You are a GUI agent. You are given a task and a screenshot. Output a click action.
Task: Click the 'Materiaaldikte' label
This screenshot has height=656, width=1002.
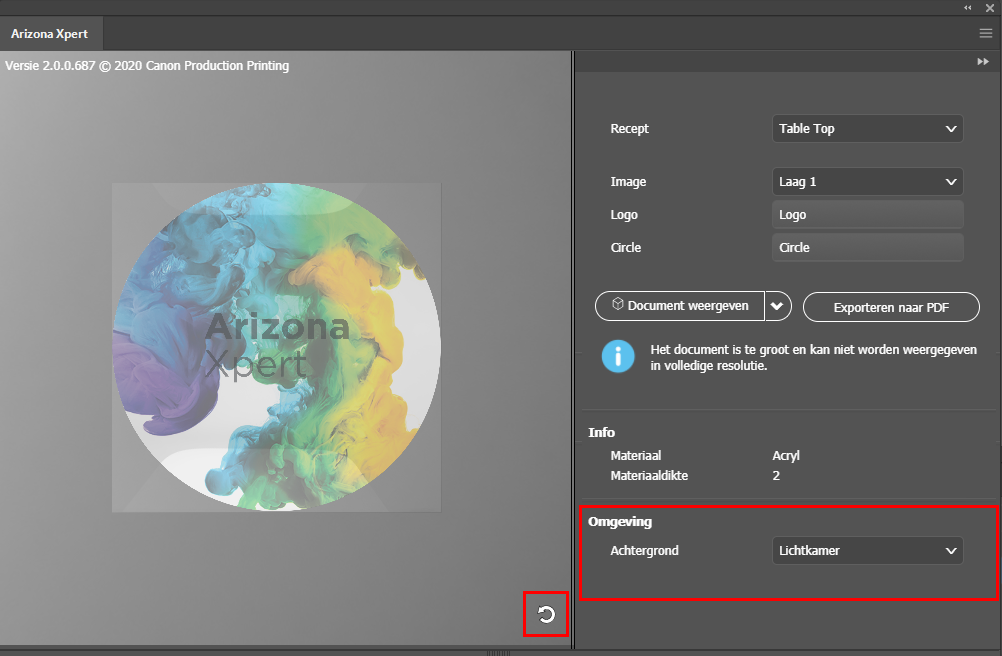tap(649, 475)
